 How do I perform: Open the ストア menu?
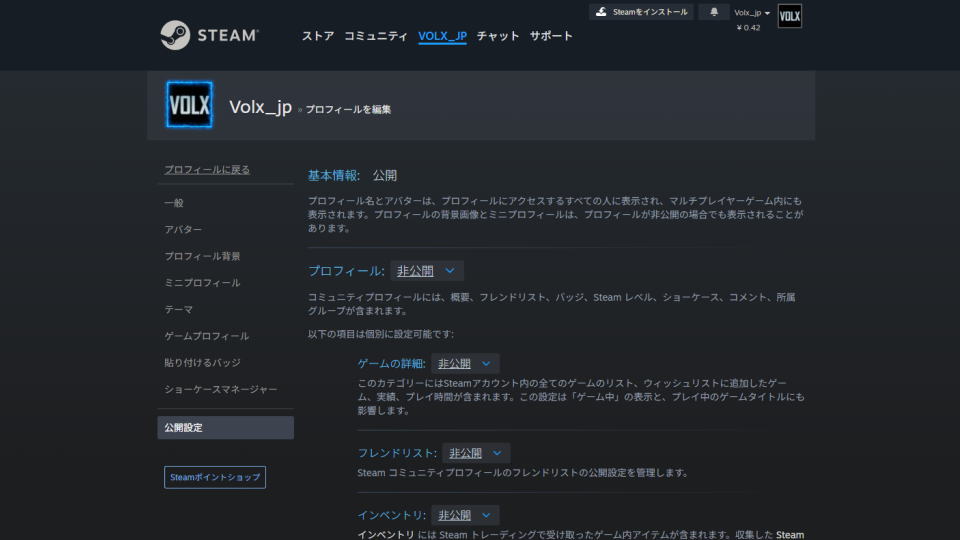pos(318,36)
